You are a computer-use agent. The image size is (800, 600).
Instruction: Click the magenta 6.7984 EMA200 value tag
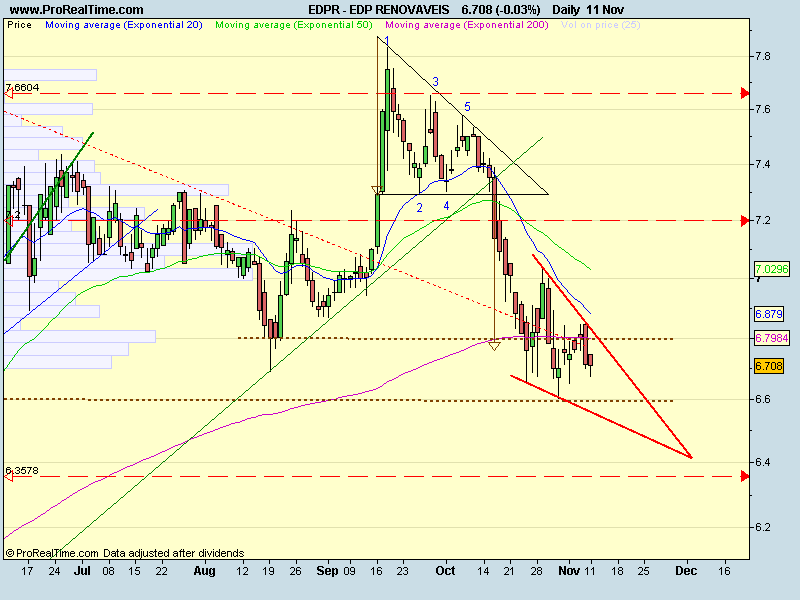pos(771,338)
